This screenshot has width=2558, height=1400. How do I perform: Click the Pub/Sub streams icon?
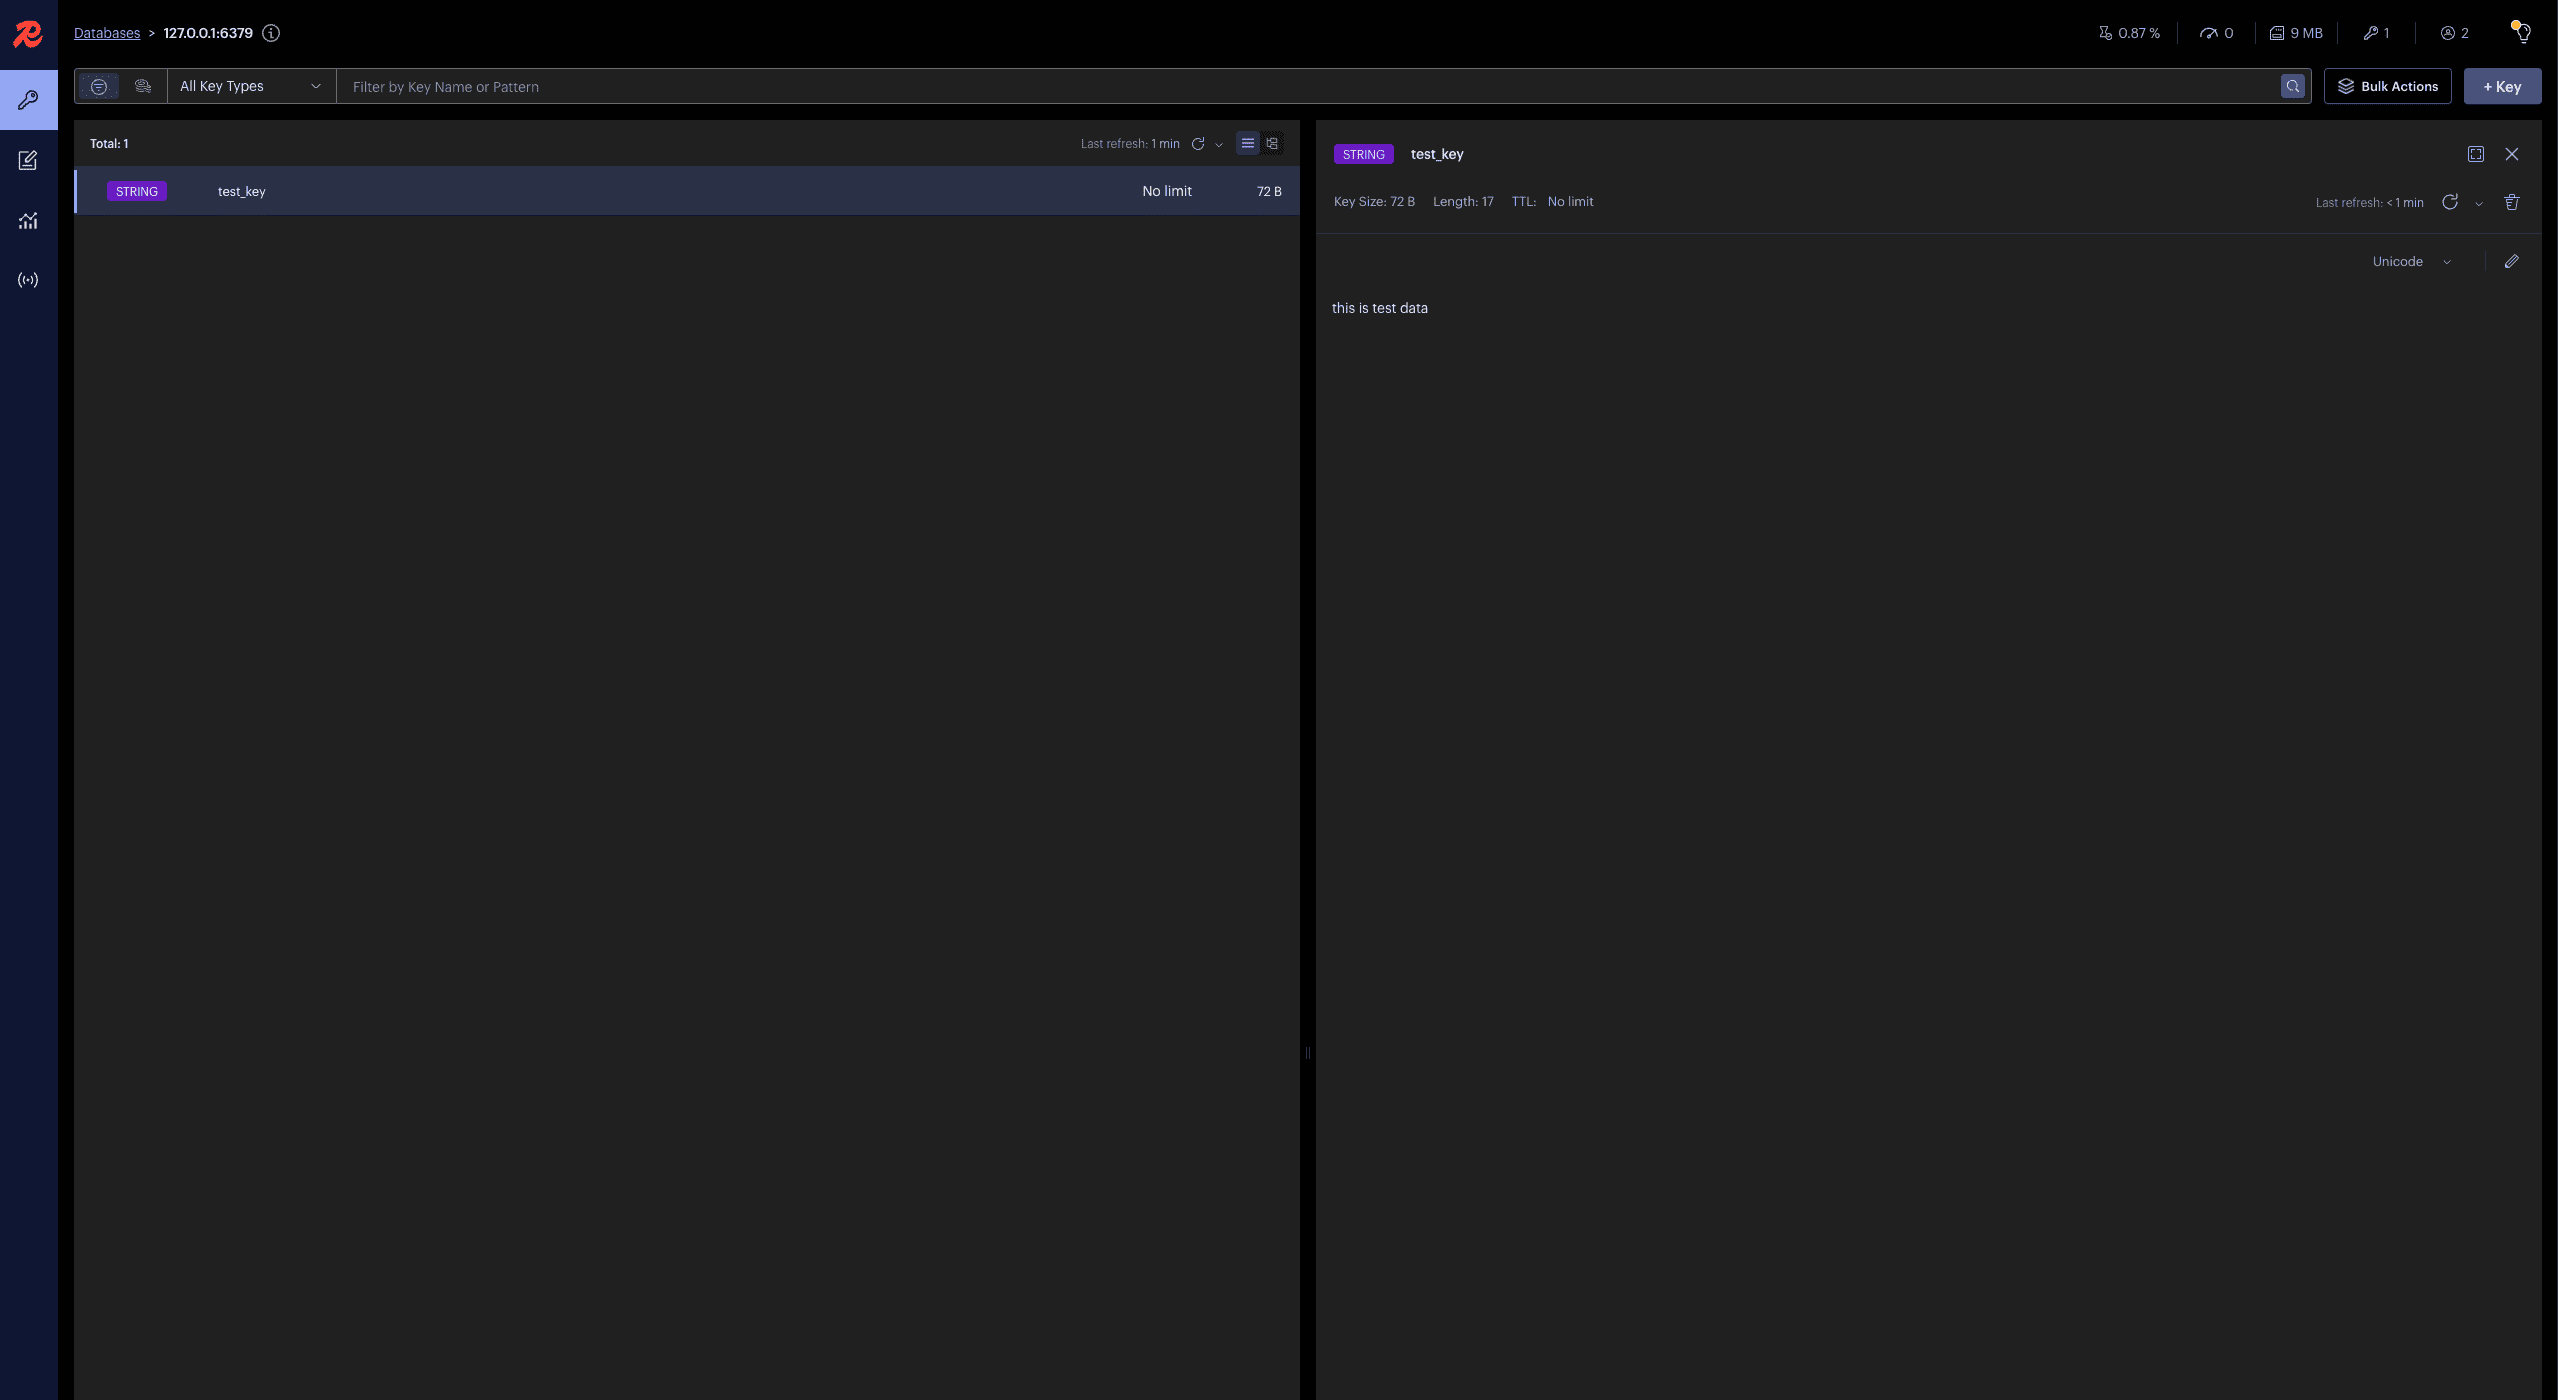click(x=28, y=279)
